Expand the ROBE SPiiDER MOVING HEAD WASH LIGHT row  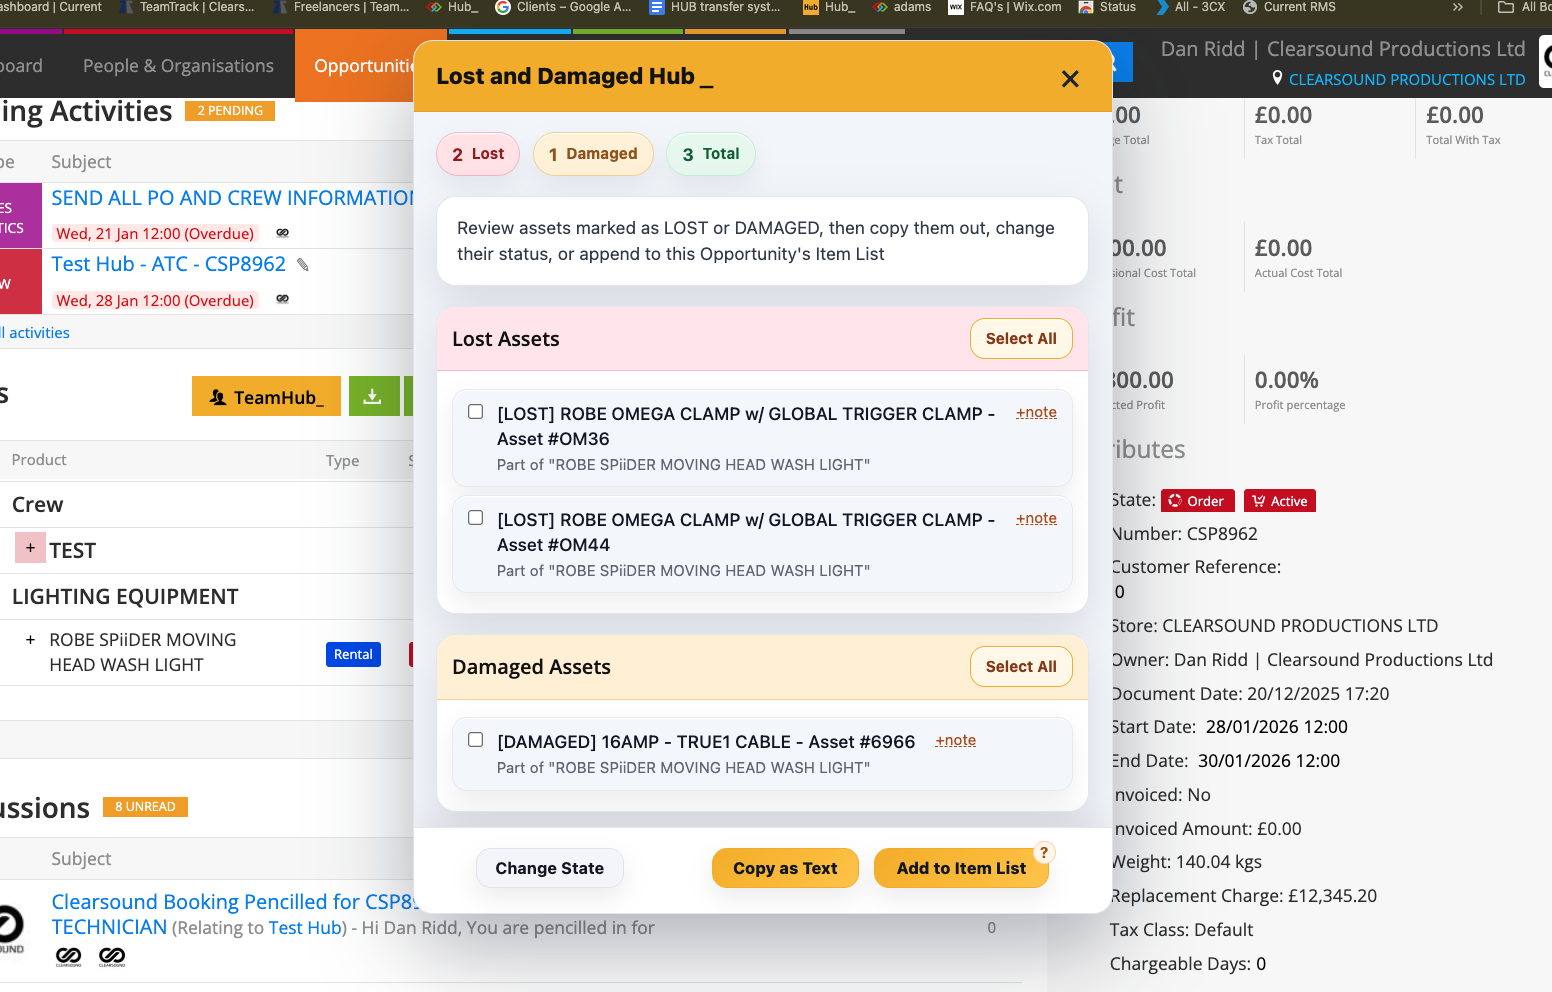point(30,640)
